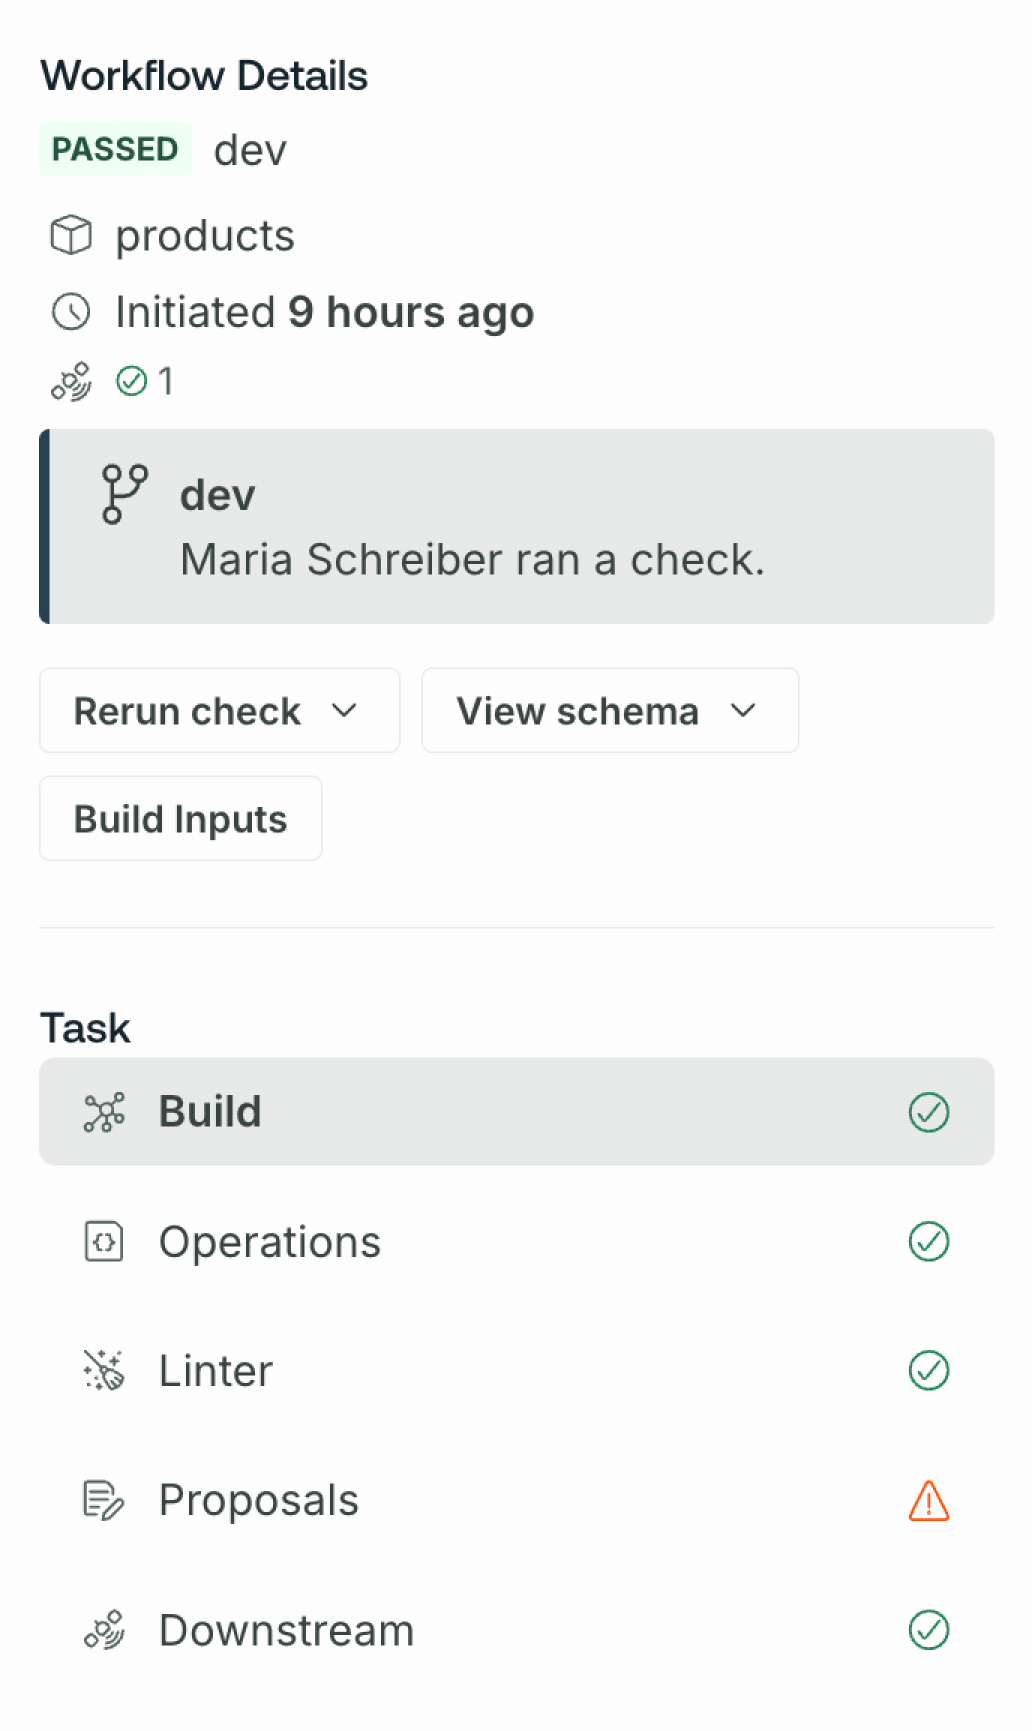Screen dimensions: 1032x1731
Task: Click the git branch icon in dev card
Action: pos(124,494)
